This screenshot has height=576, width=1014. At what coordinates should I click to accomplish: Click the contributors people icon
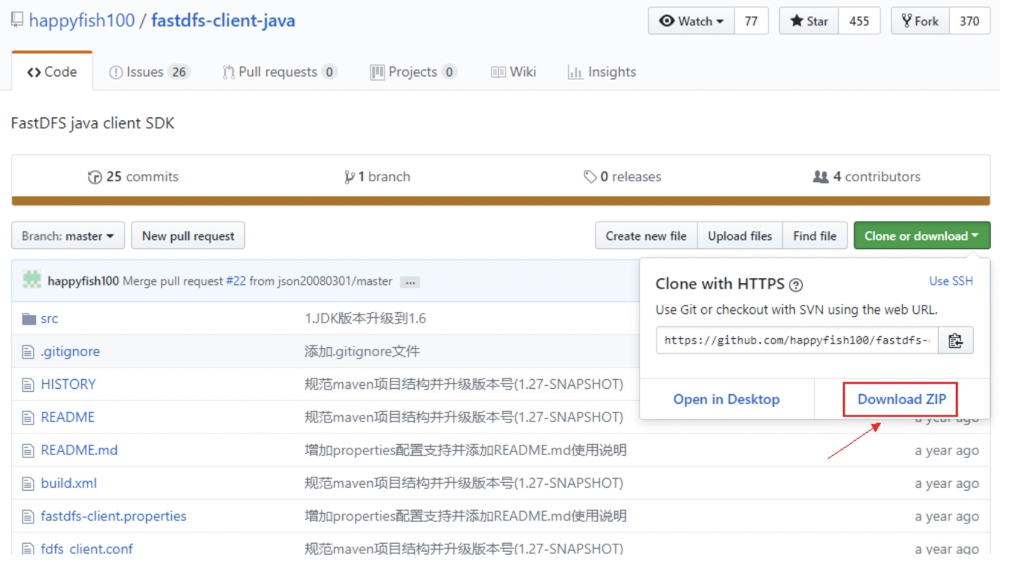click(821, 176)
